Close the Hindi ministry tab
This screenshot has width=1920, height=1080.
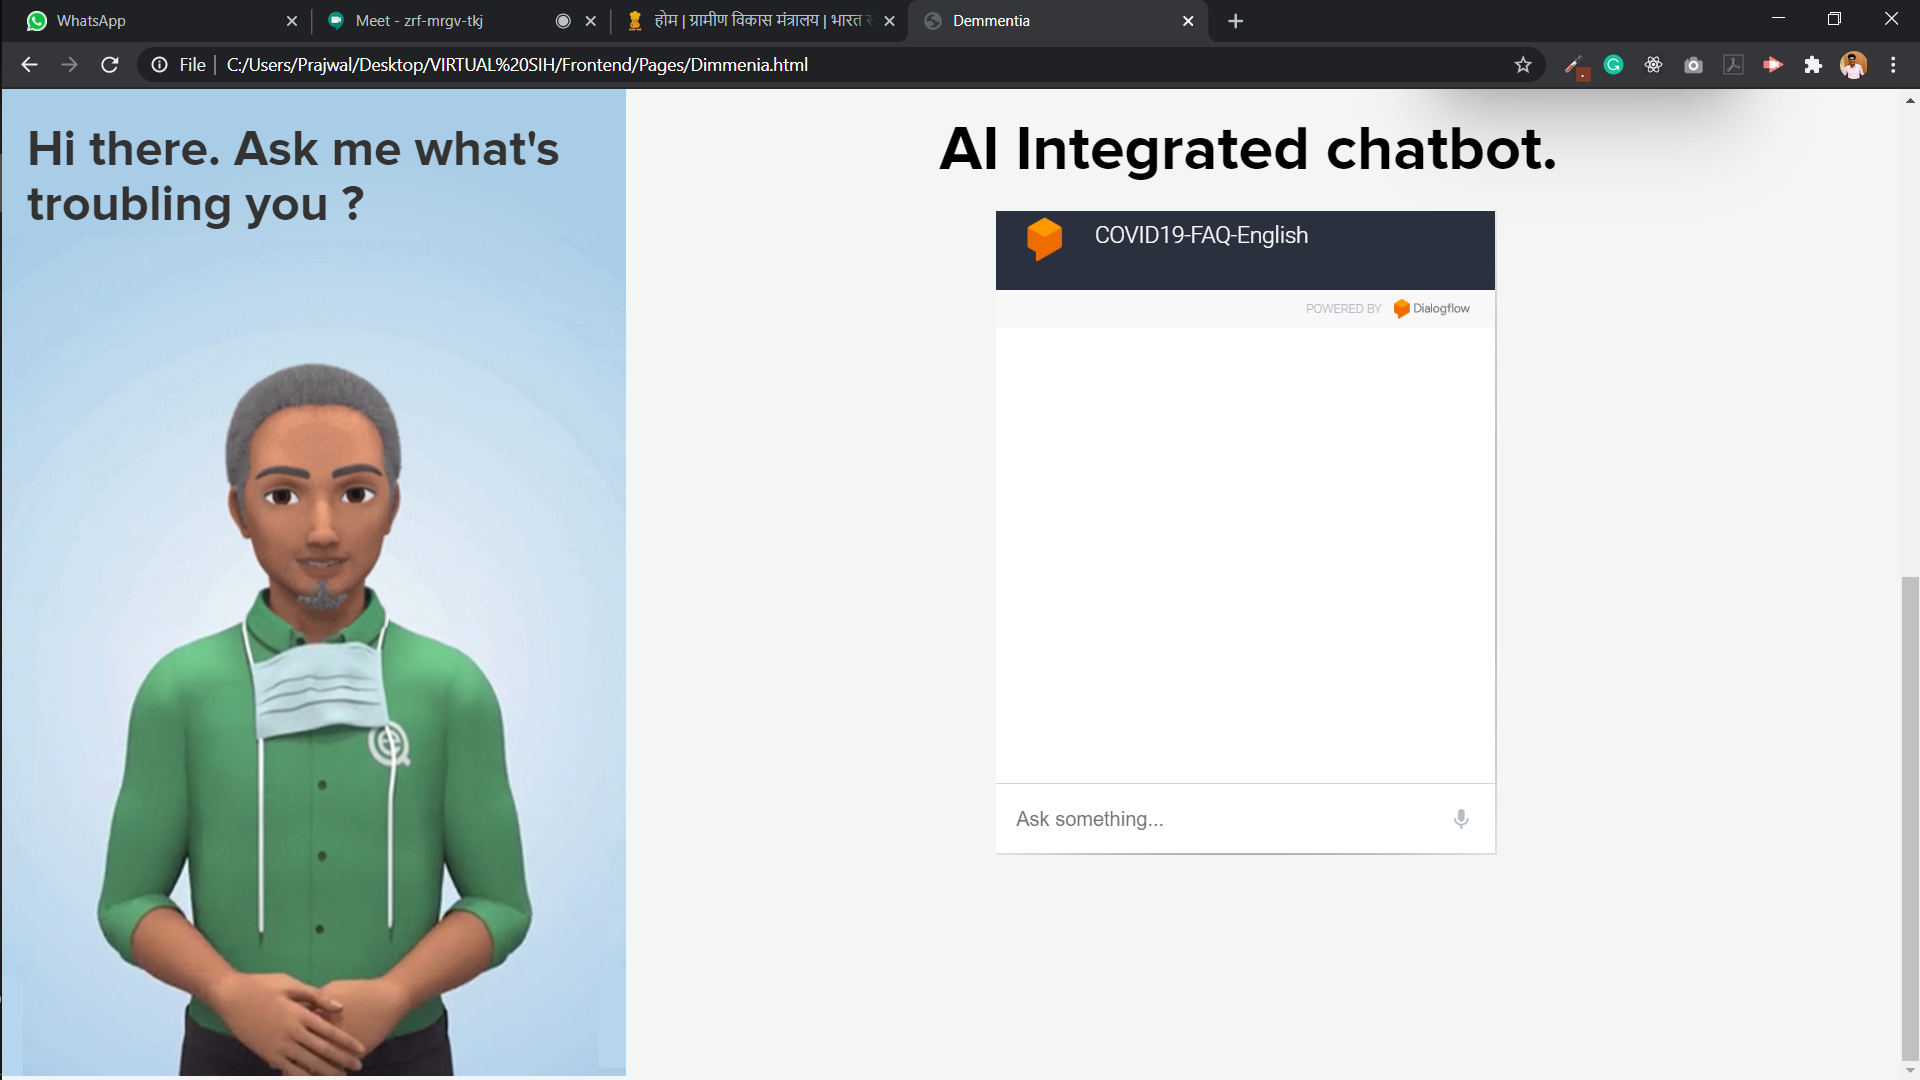click(889, 21)
